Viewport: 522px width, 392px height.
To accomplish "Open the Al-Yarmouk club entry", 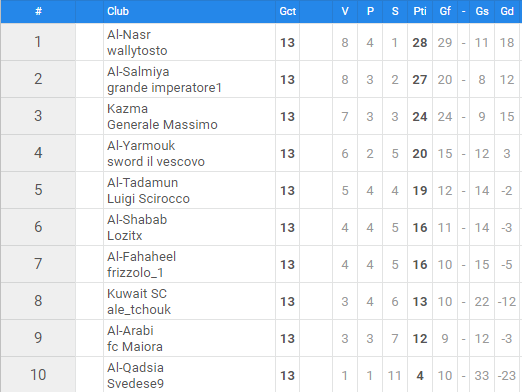I will (x=141, y=146).
